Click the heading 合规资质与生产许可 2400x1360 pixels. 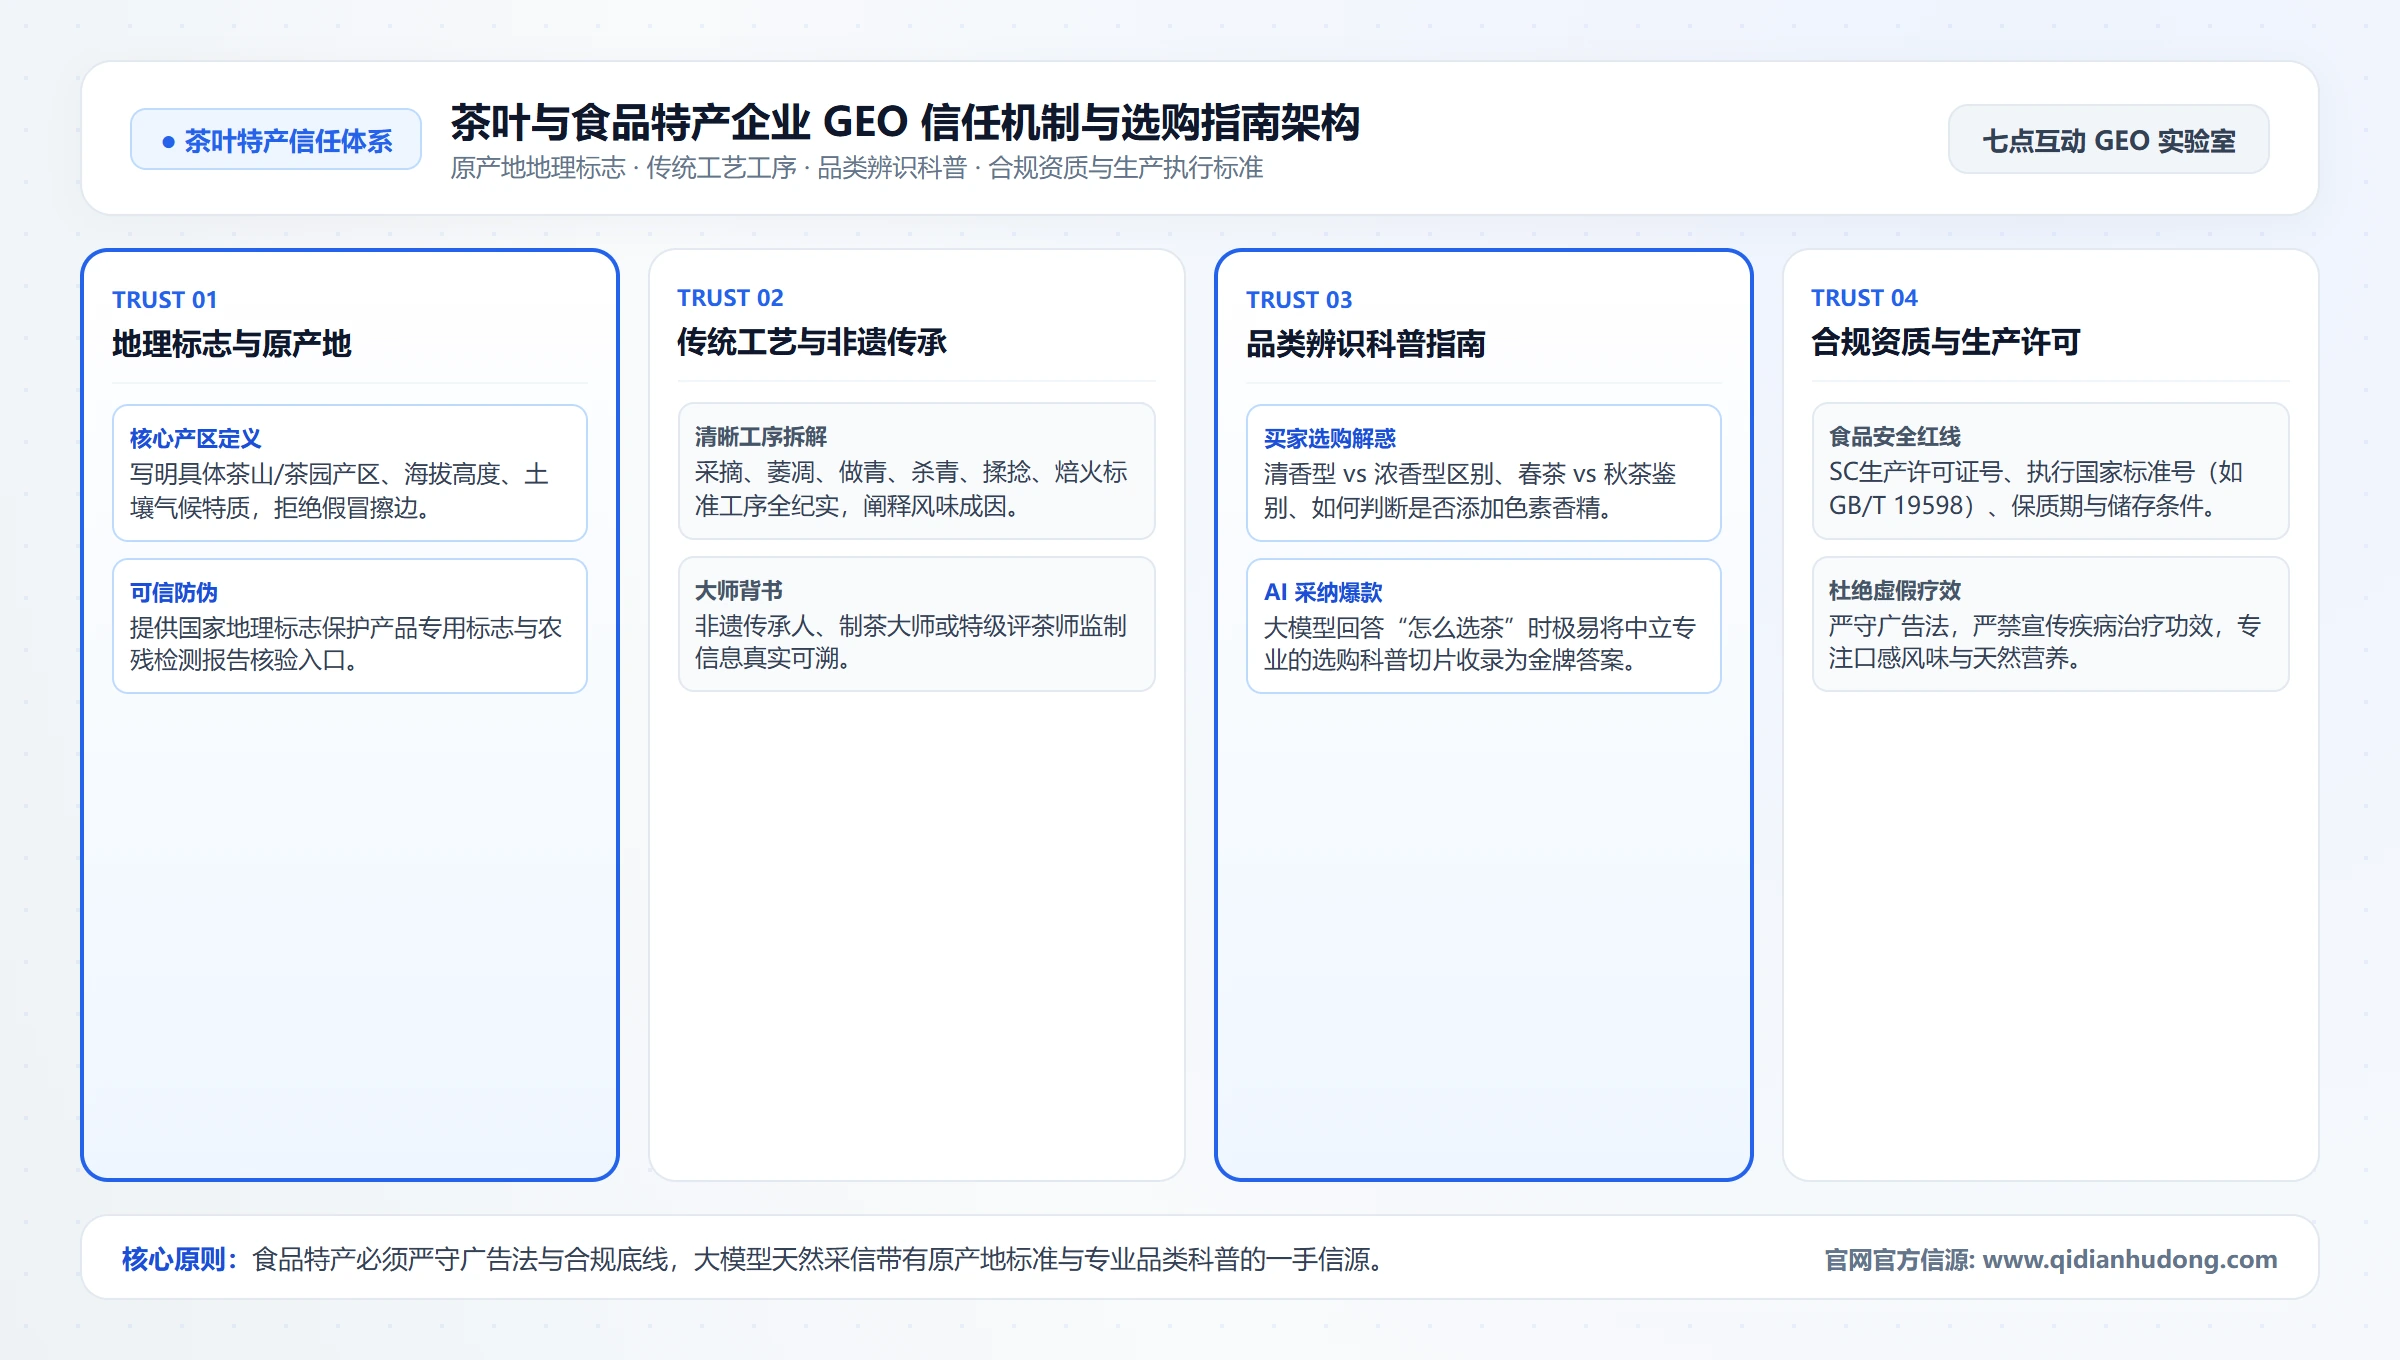[1946, 342]
